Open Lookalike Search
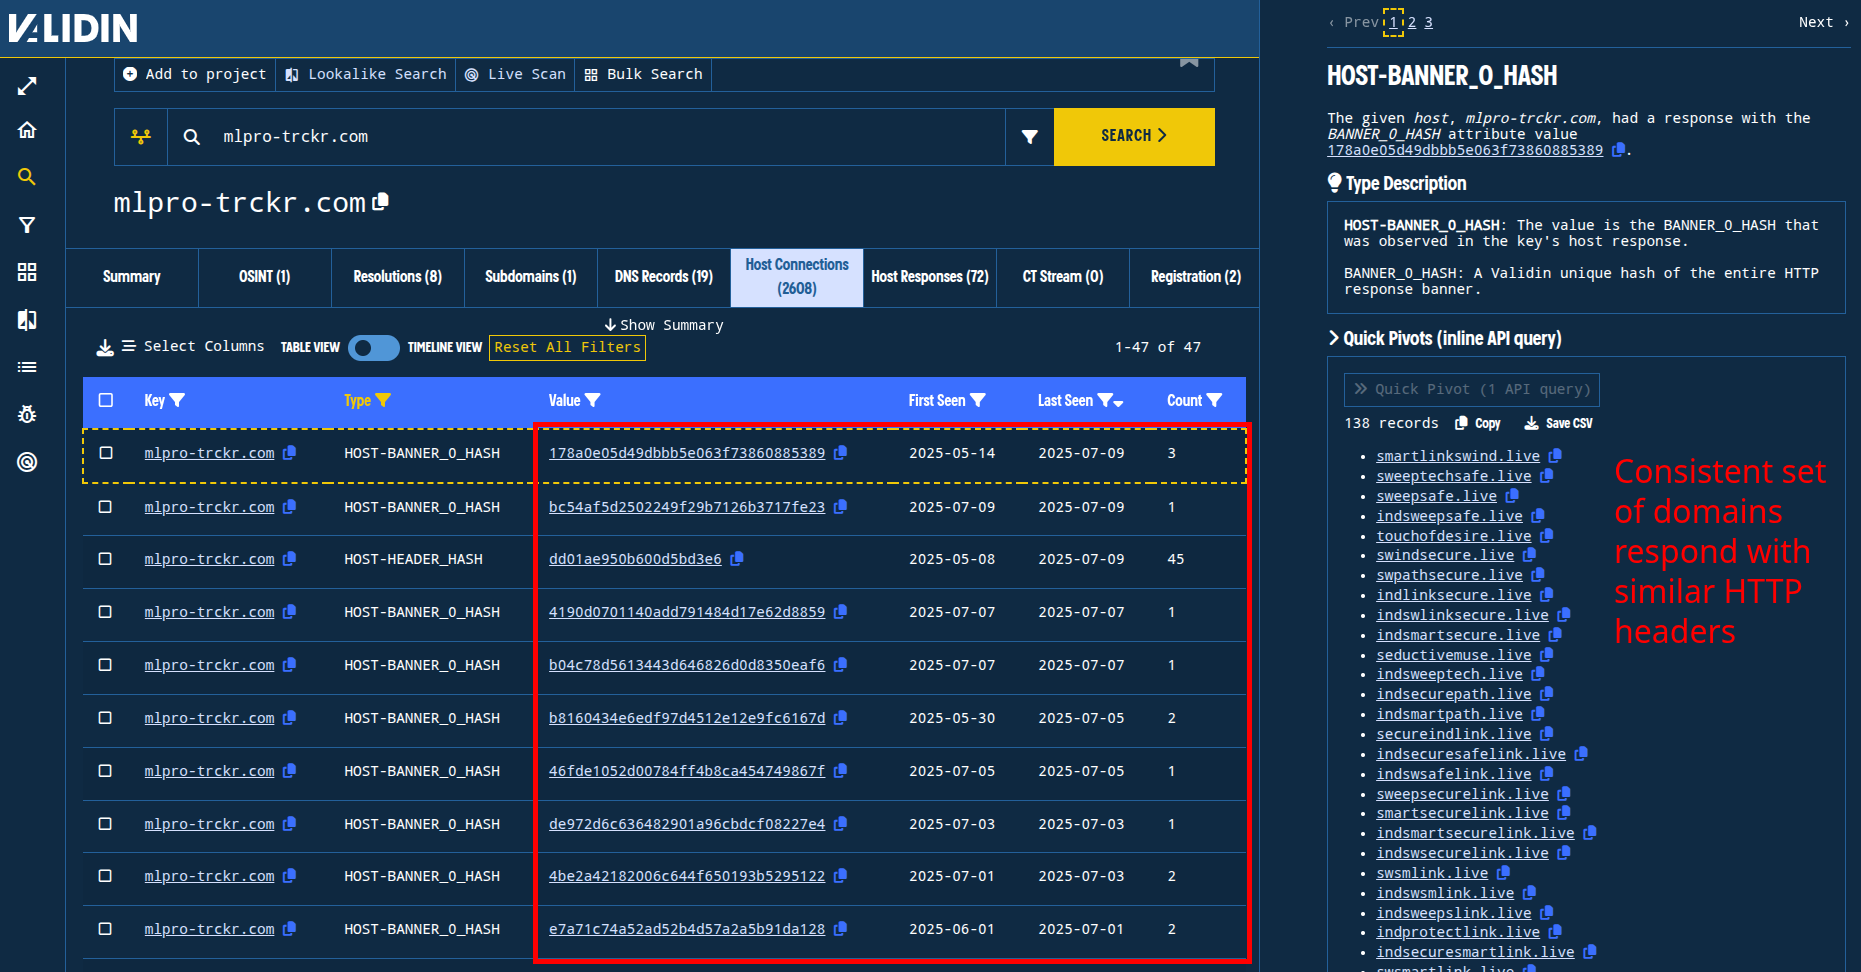 [x=366, y=74]
